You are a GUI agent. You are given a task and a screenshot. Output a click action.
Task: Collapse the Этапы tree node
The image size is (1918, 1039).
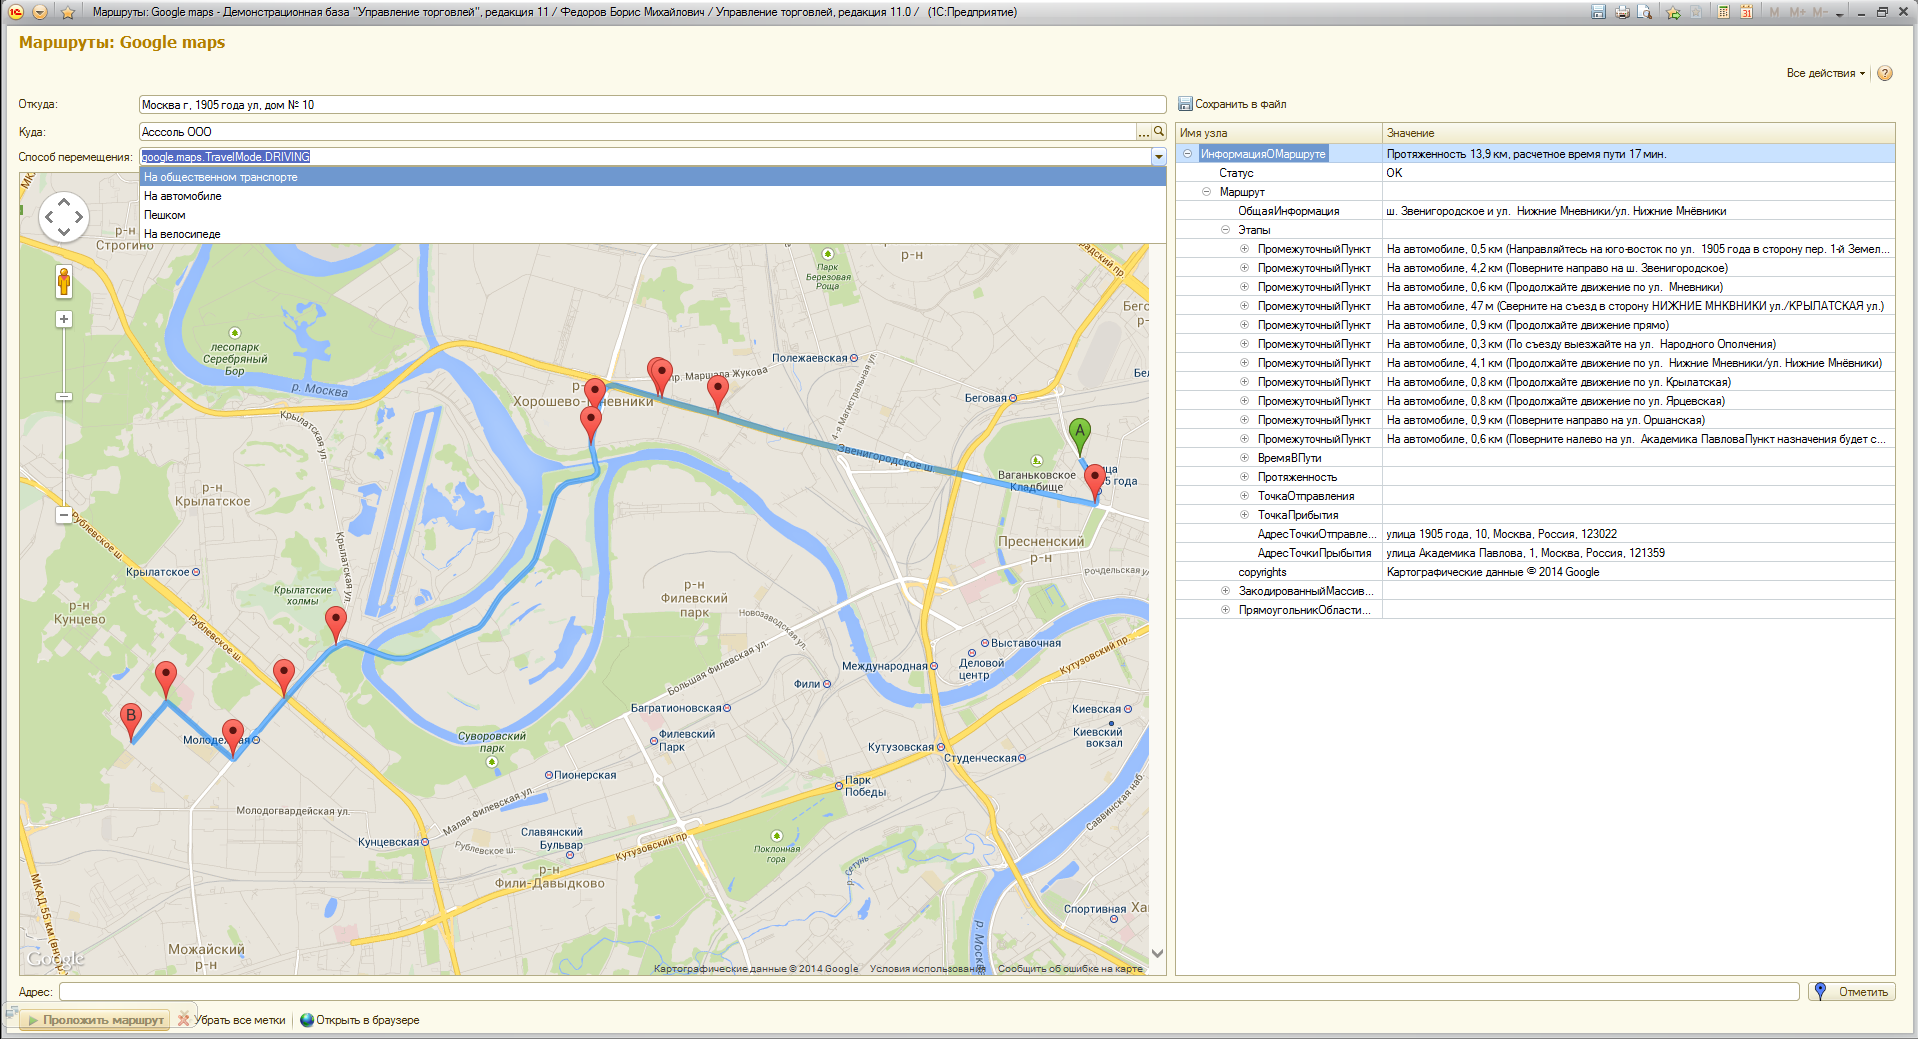[1225, 230]
